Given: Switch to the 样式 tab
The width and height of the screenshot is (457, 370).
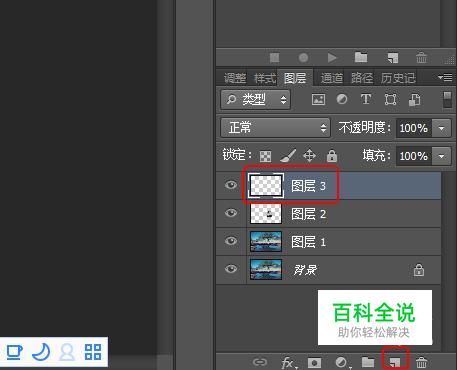Looking at the screenshot, I should 265,78.
